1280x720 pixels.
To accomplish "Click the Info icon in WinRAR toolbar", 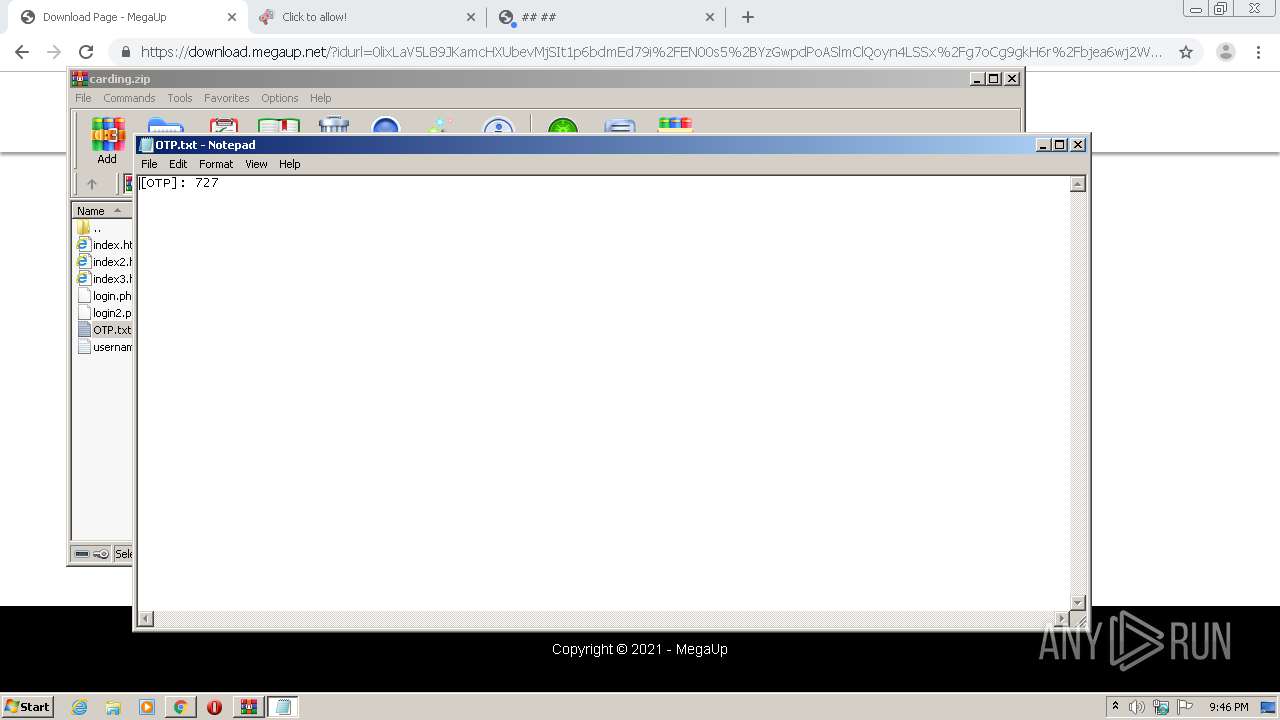I will 498,126.
